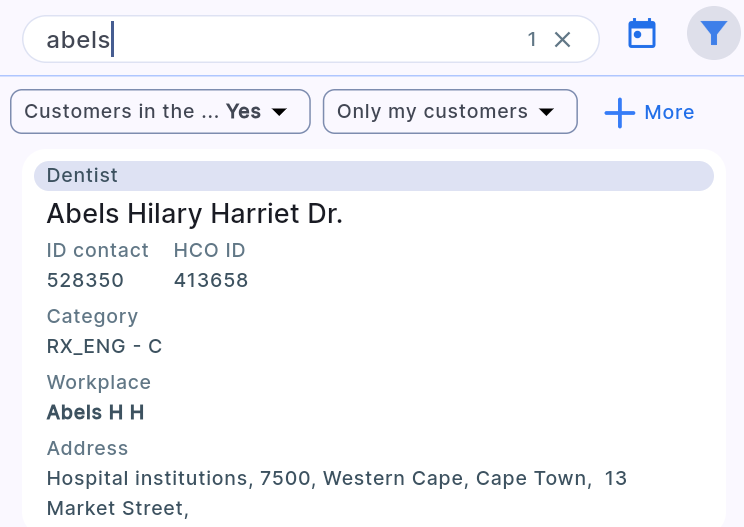The height and width of the screenshot is (527, 744).
Task: Expand the "Customers in the ... Yes" dropdown
Action: [160, 112]
